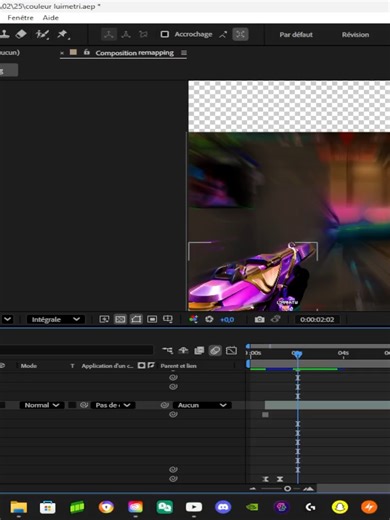Click the selected layer bar in timeline
390x520 pixels.
point(327,405)
